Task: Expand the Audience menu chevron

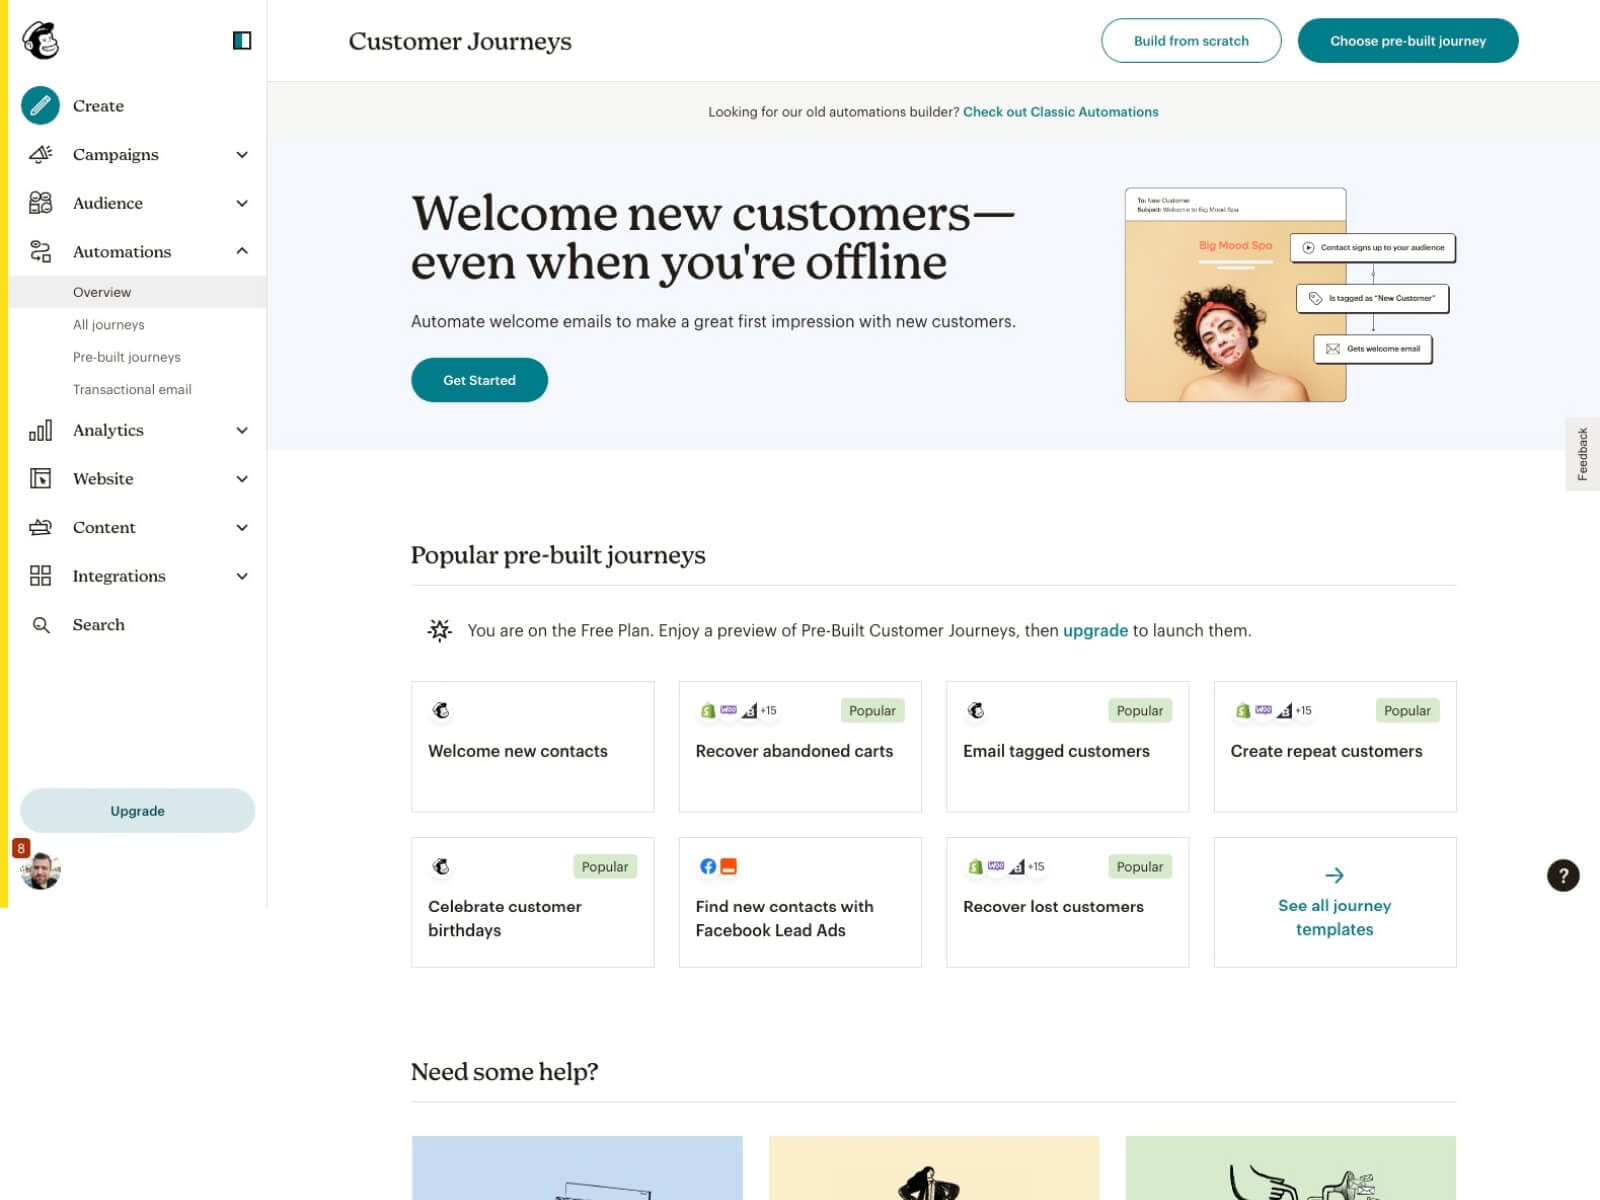Action: [242, 203]
